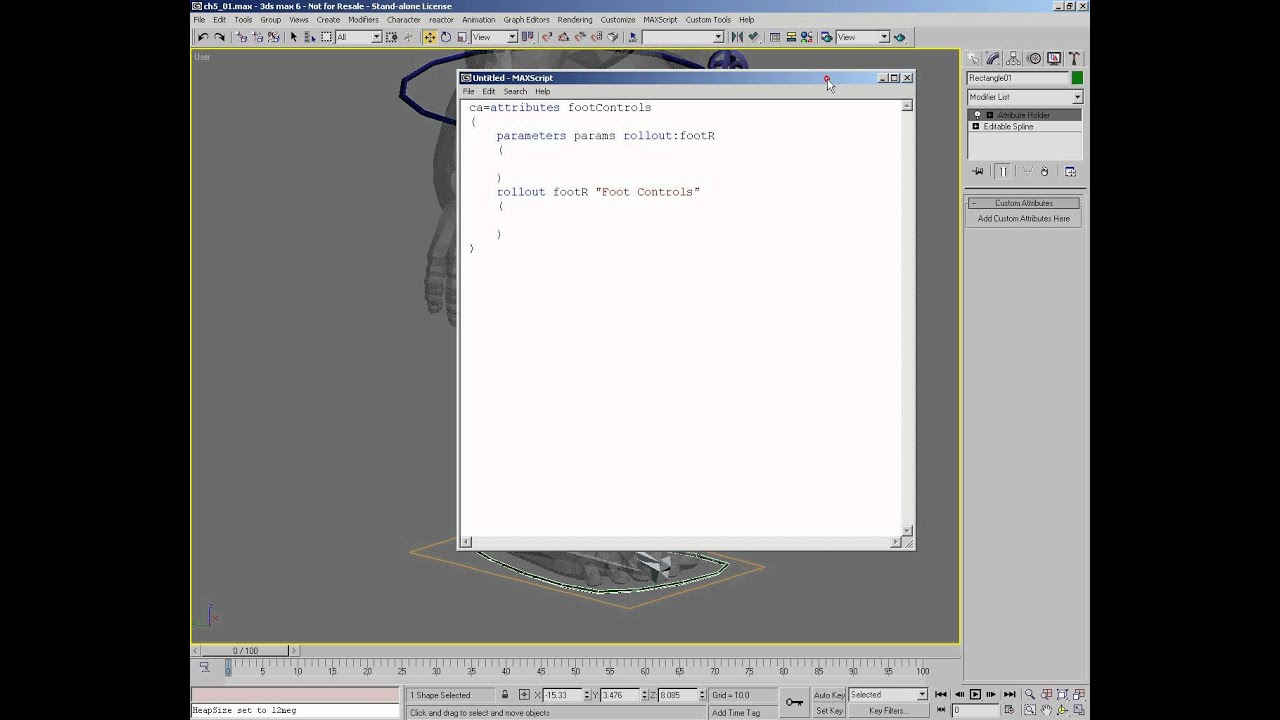Viewport: 1280px width, 720px height.
Task: Click the Zoom magnifier viewport control
Action: (x=1029, y=694)
